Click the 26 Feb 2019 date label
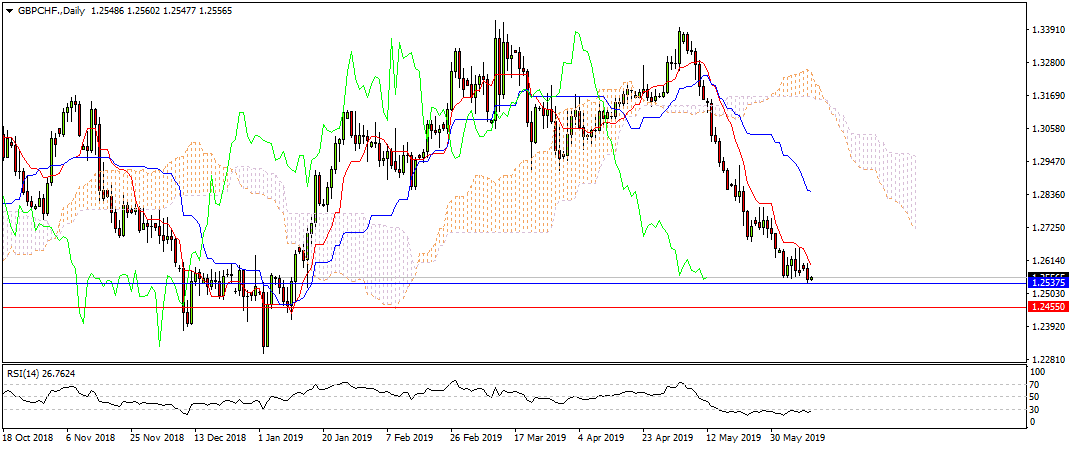Image resolution: width=1072 pixels, height=449 pixels. 475,438
